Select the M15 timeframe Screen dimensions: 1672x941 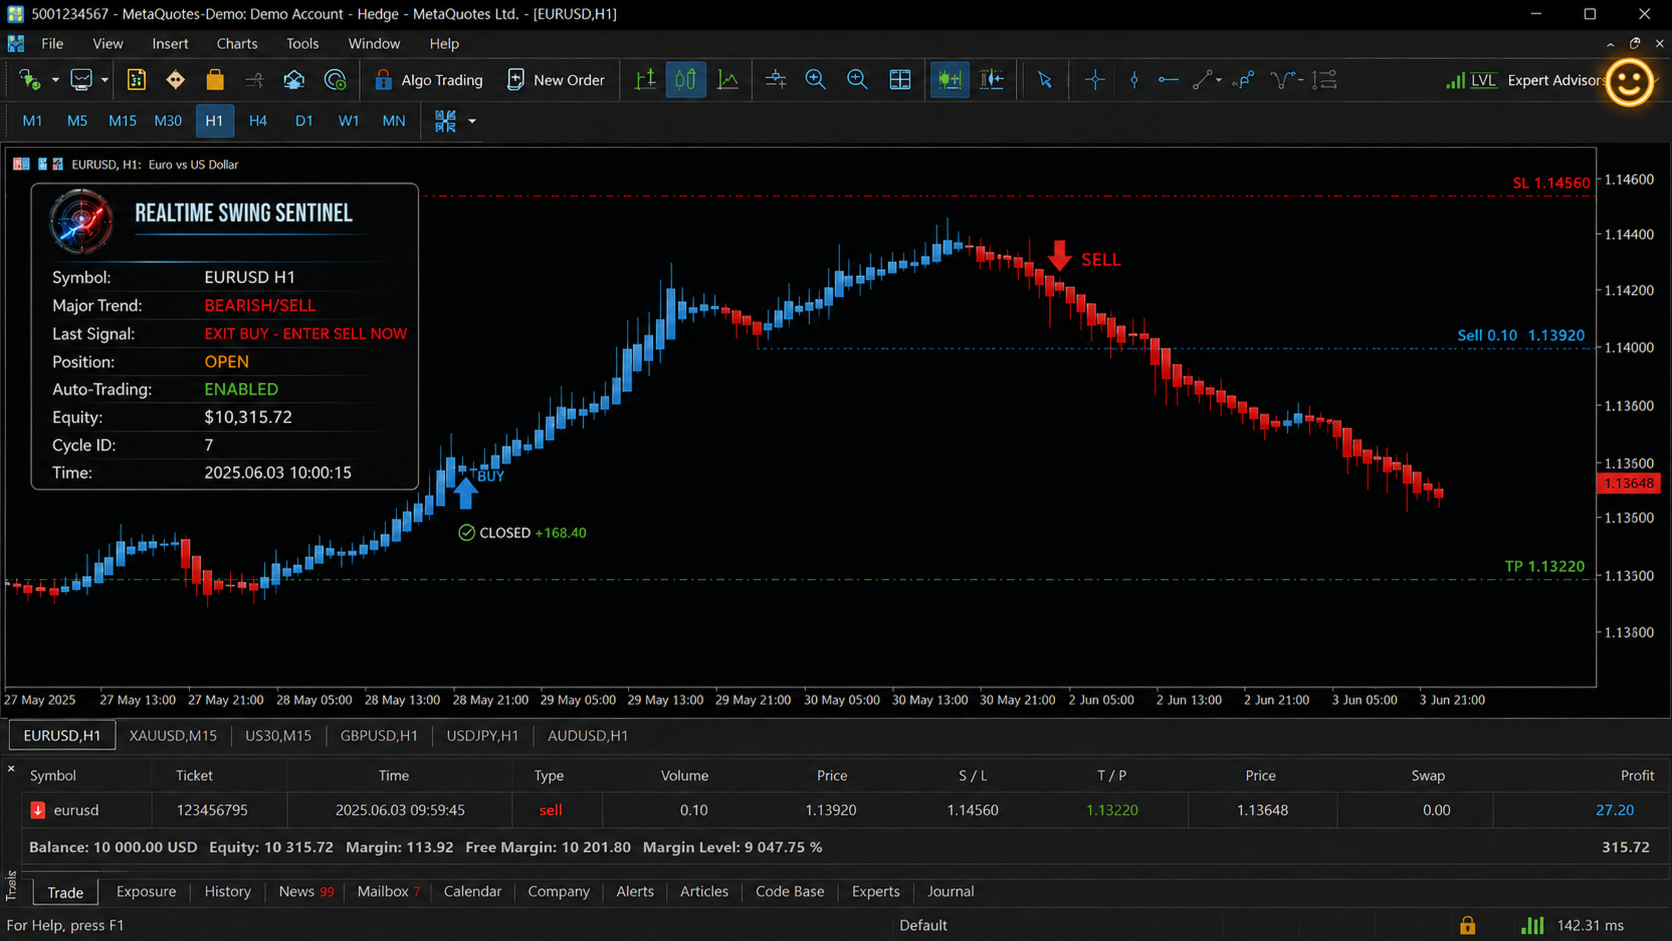pyautogui.click(x=122, y=121)
